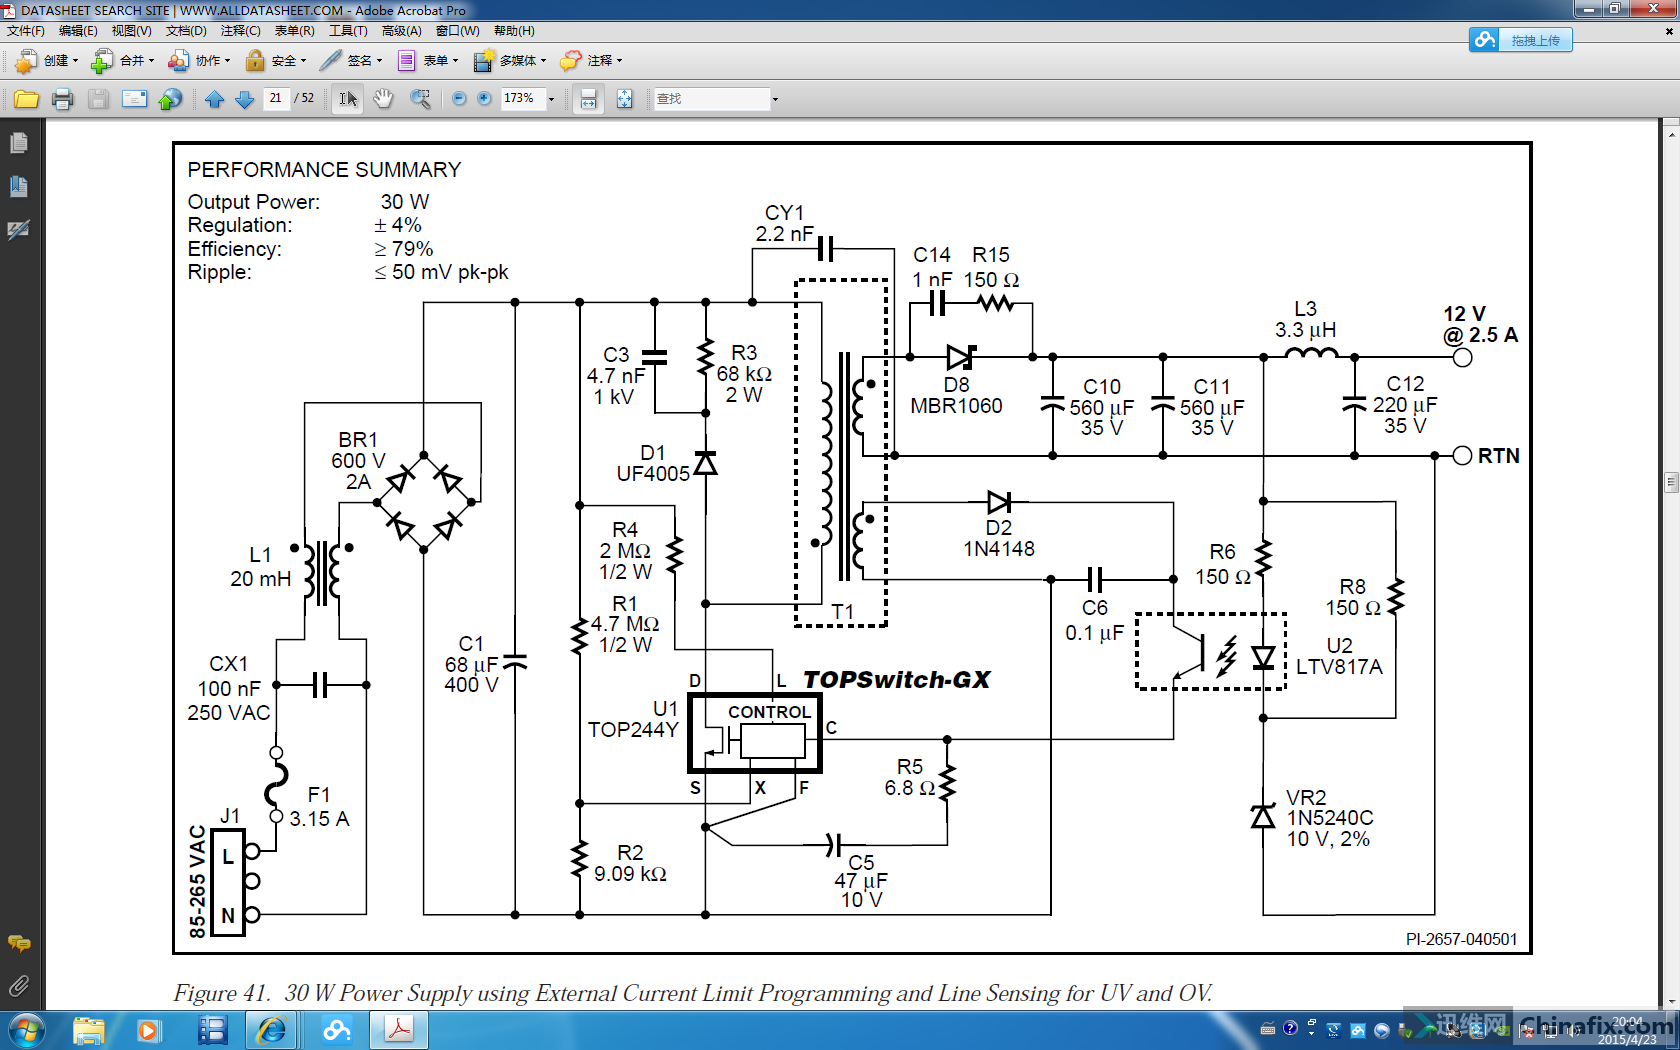
Task: Click the 多媒体 film icon
Action: tap(484, 61)
